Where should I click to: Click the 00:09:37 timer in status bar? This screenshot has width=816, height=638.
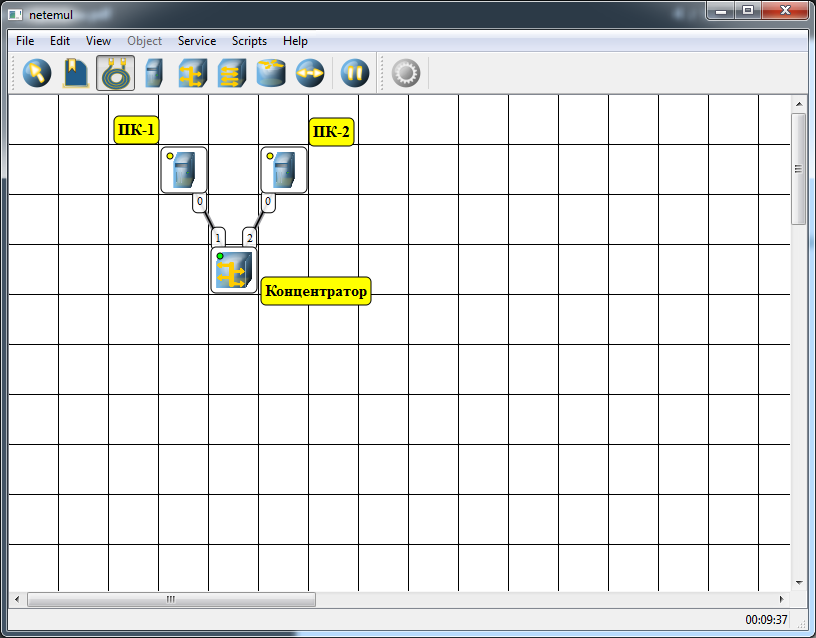tap(766, 619)
